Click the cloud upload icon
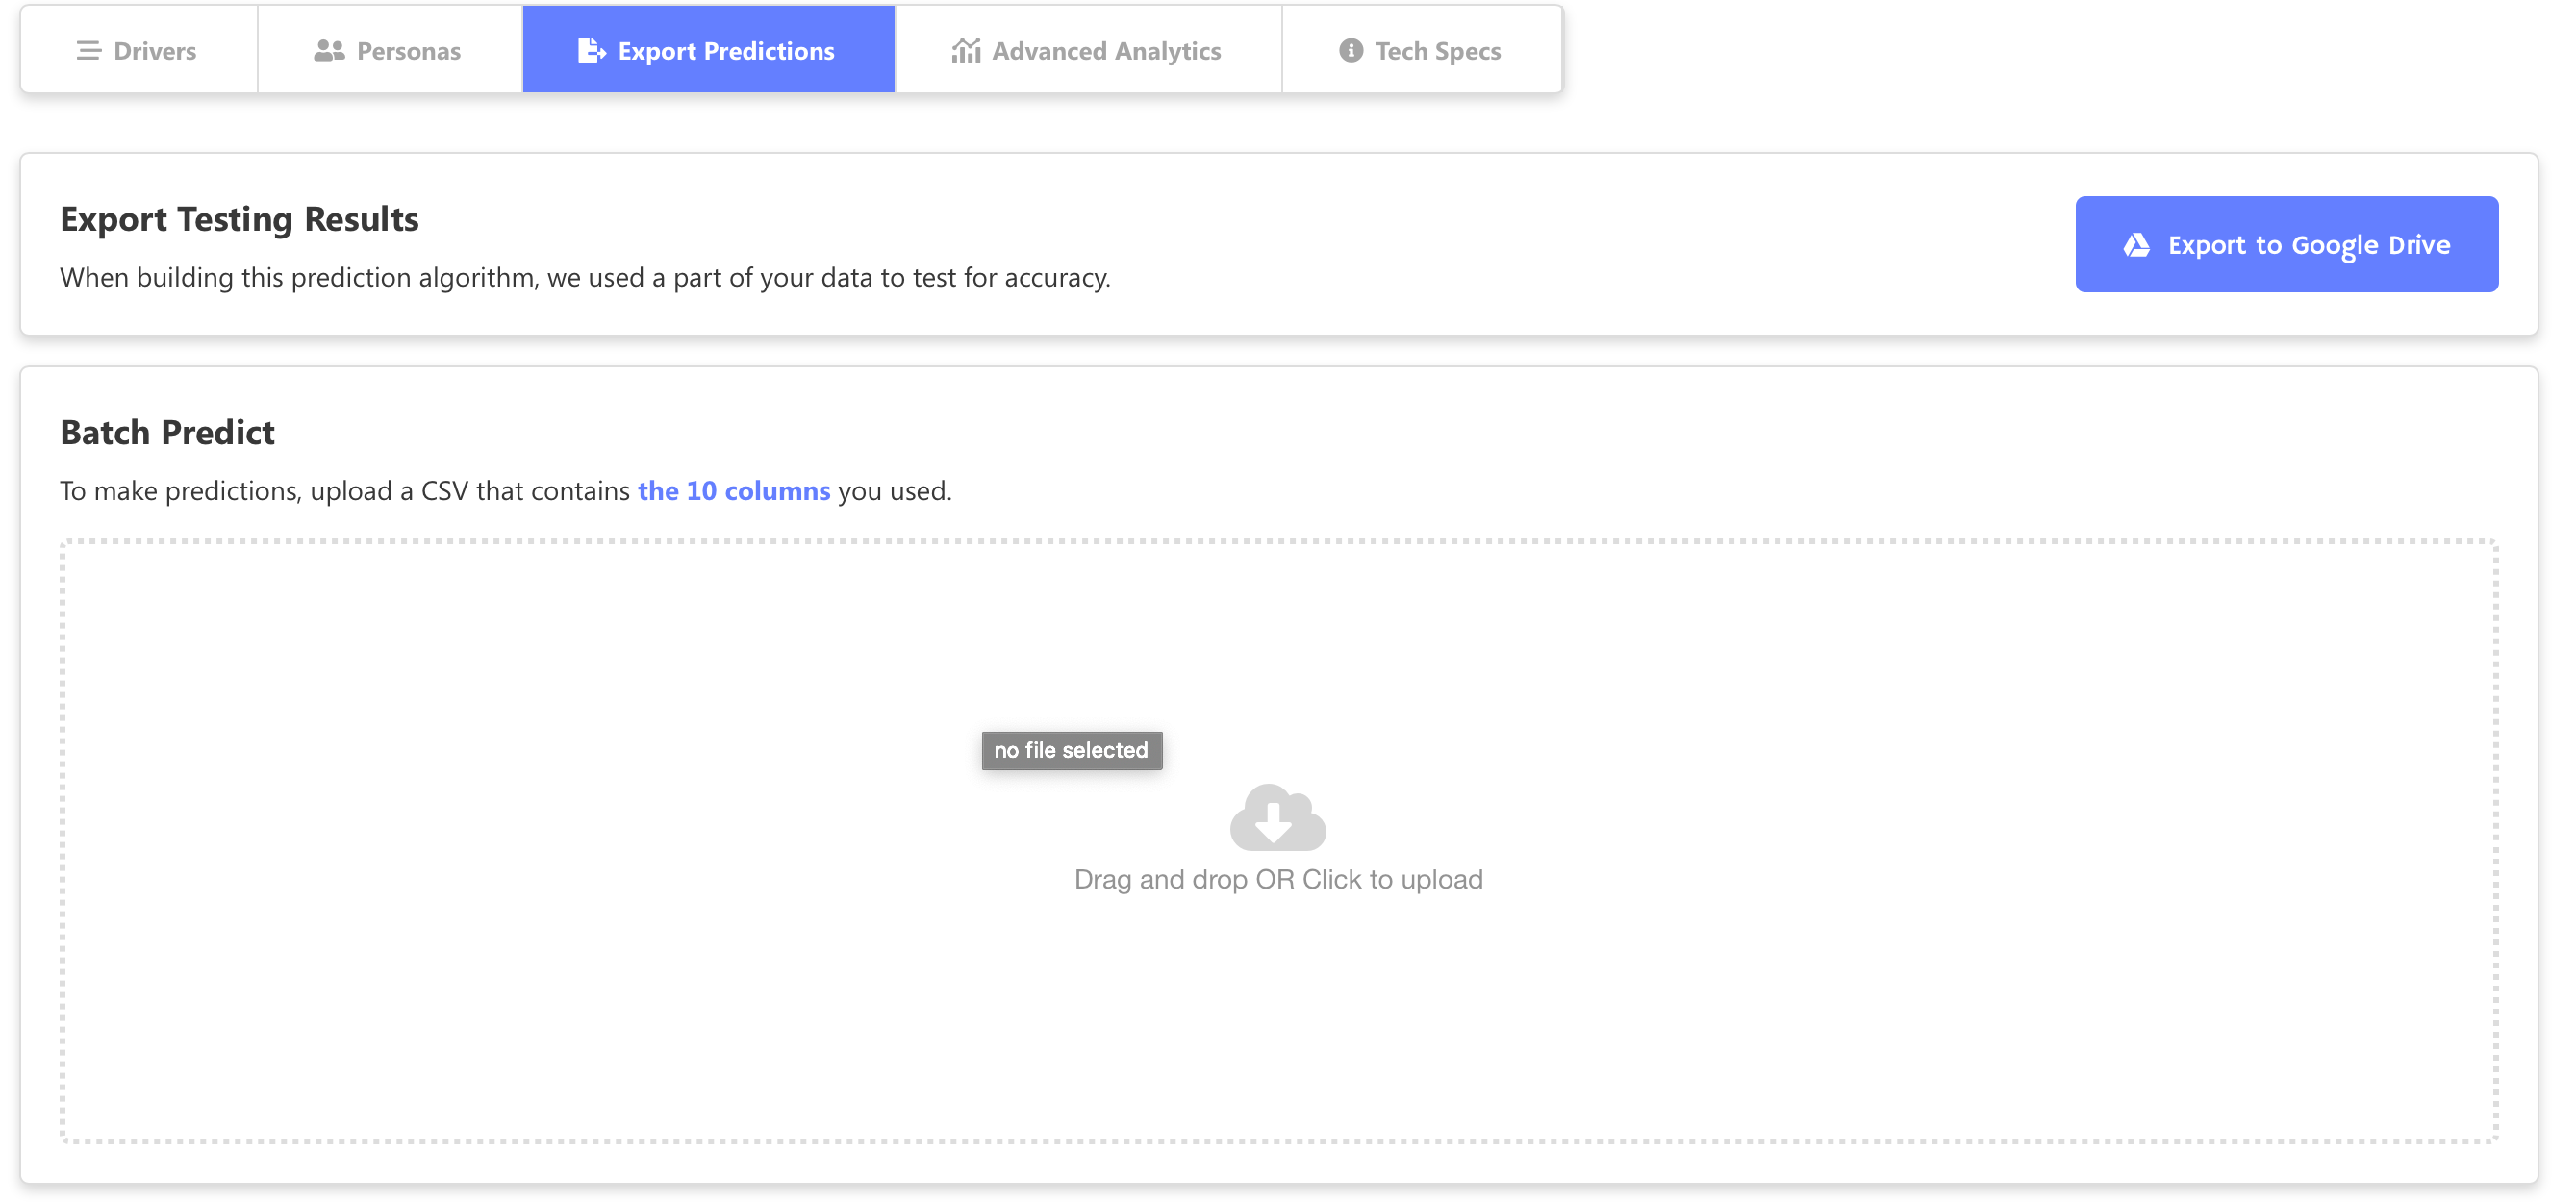This screenshot has width=2576, height=1202. (x=1277, y=818)
